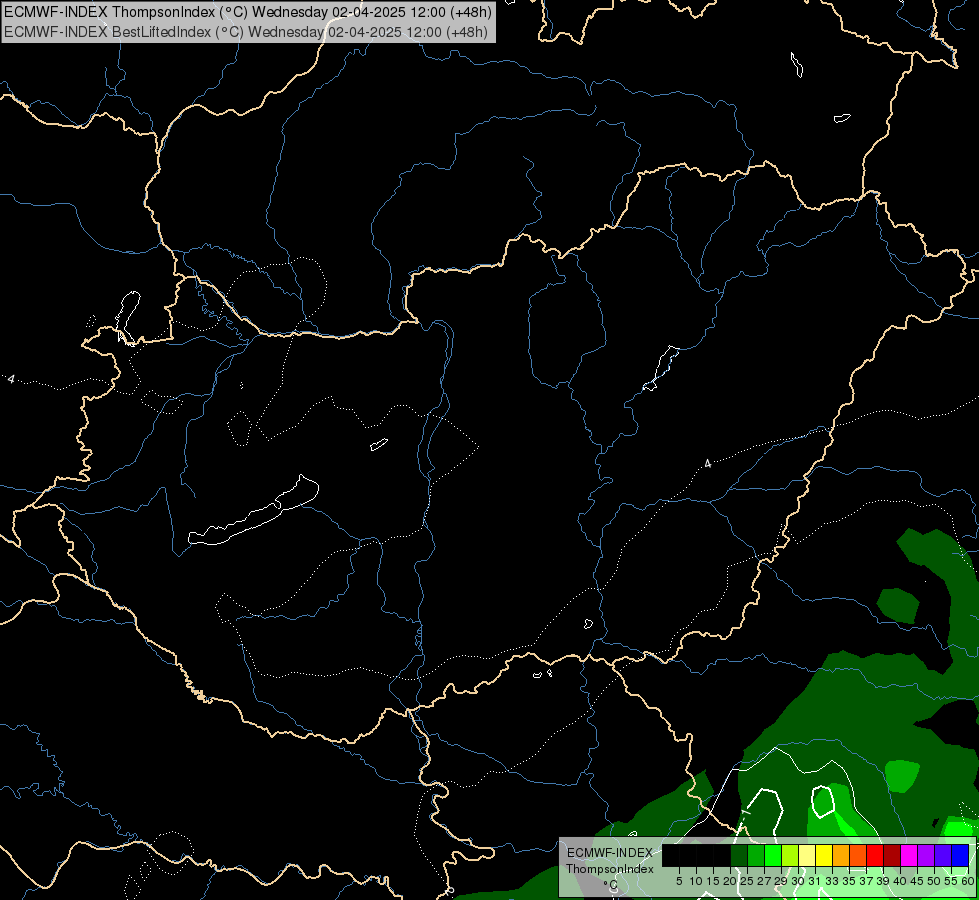The width and height of the screenshot is (979, 900).
Task: Select the indigo 50-55 legend swatch
Action: point(943,855)
